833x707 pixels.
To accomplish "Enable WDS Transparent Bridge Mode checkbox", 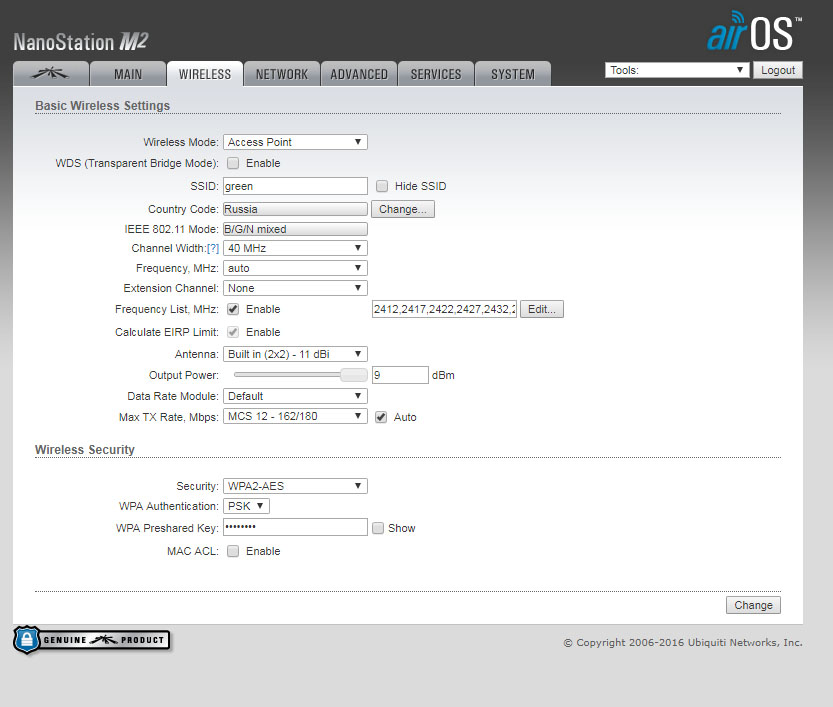I will tap(233, 163).
